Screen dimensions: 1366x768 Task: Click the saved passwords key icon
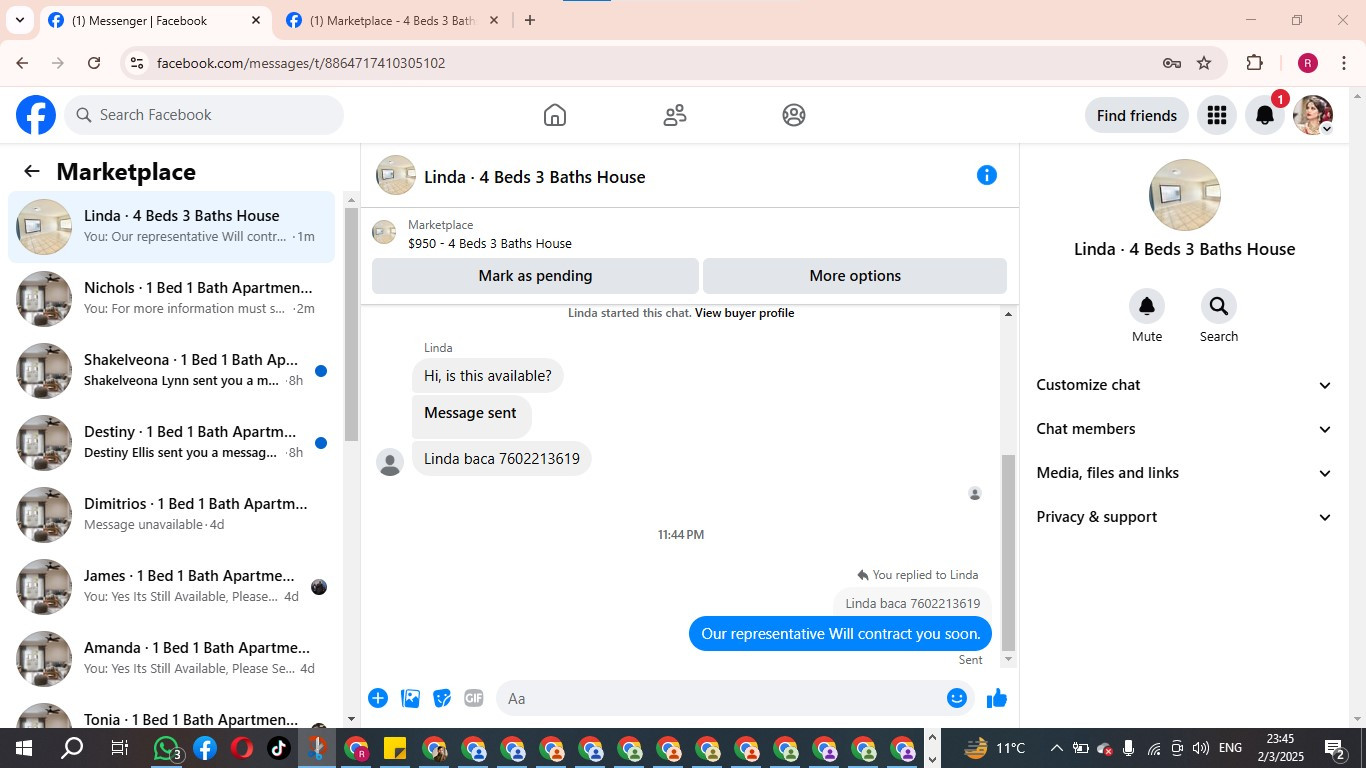click(x=1172, y=63)
